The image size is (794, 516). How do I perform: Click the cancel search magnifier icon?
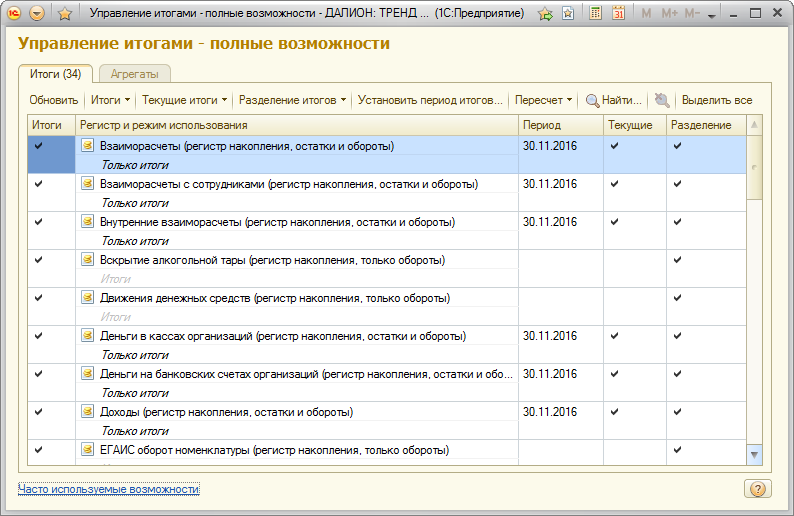point(661,100)
